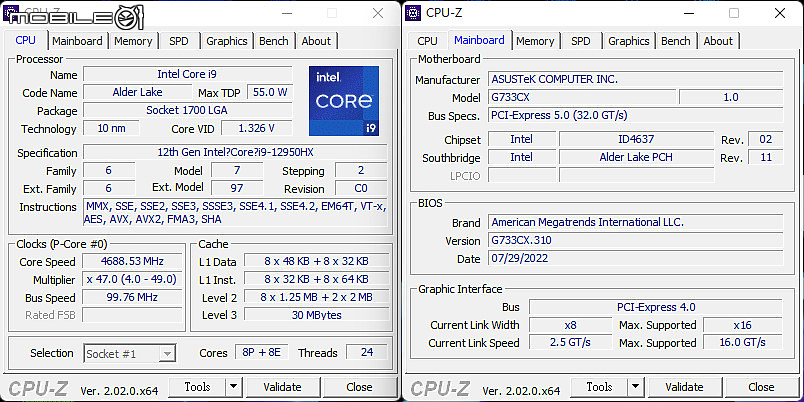Open Memory tab in right window
Viewport: 804px width, 402px height.
535,41
